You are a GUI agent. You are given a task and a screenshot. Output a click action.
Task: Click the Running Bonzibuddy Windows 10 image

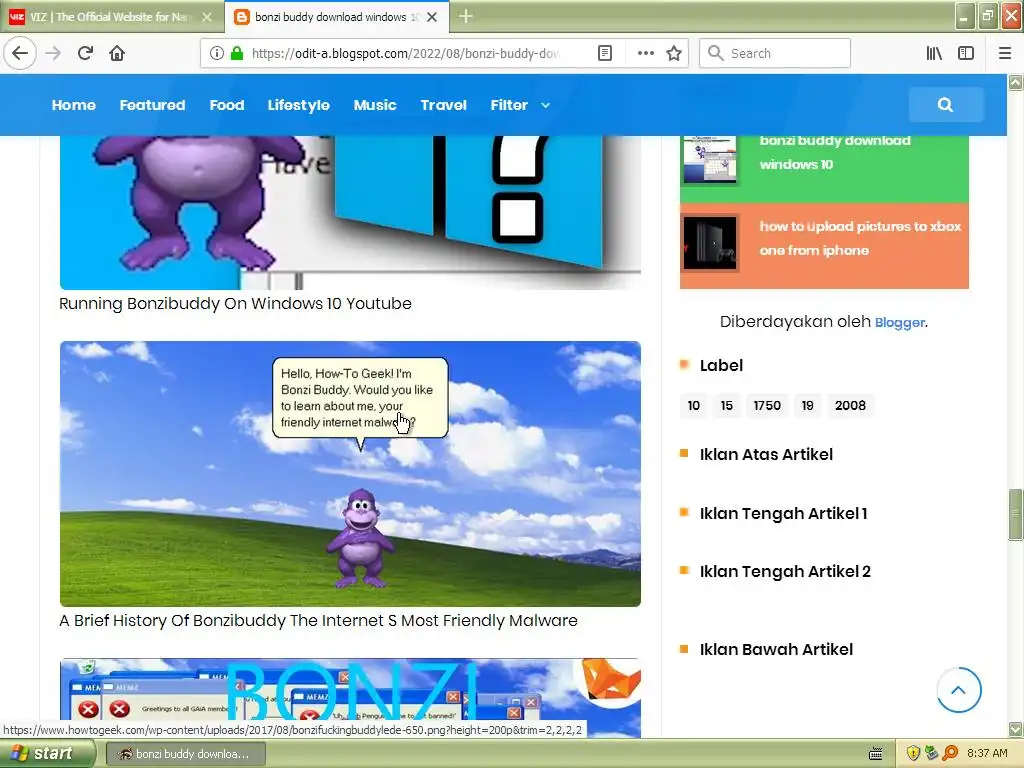point(350,212)
